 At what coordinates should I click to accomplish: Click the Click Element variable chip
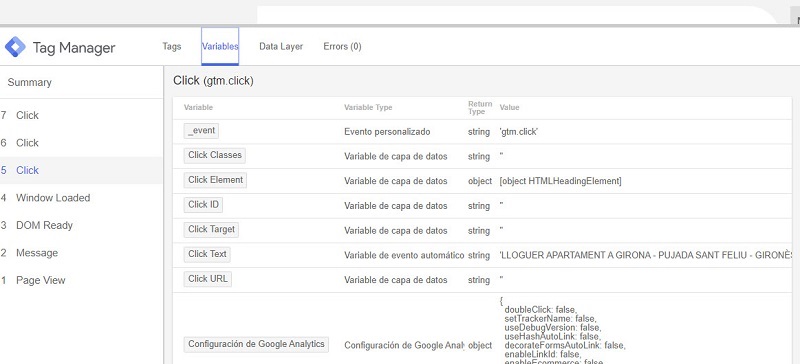[x=215, y=180]
